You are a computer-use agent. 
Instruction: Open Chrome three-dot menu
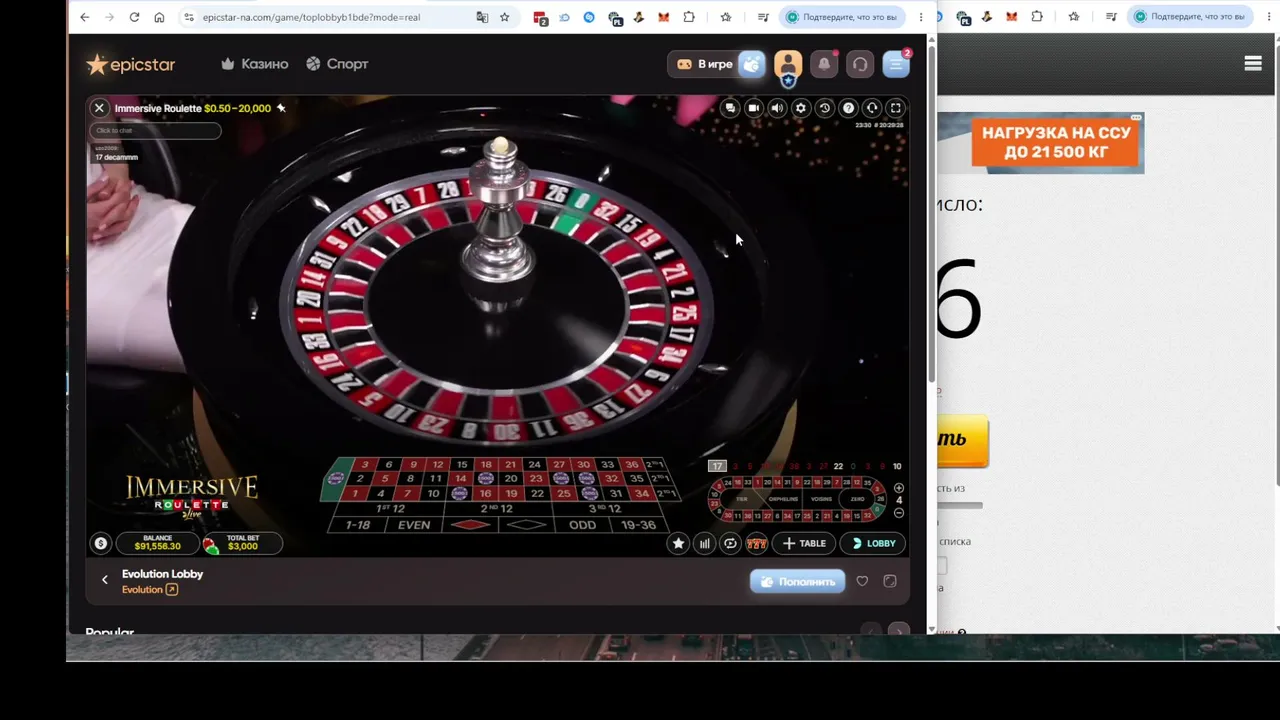921,17
